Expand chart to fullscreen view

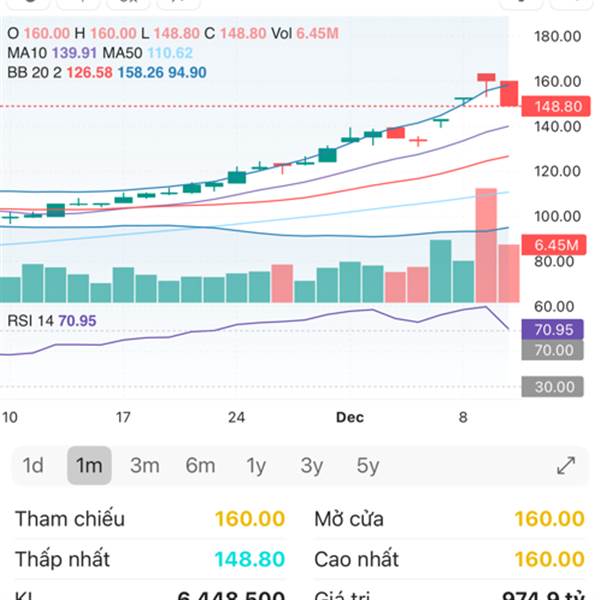coord(566,465)
